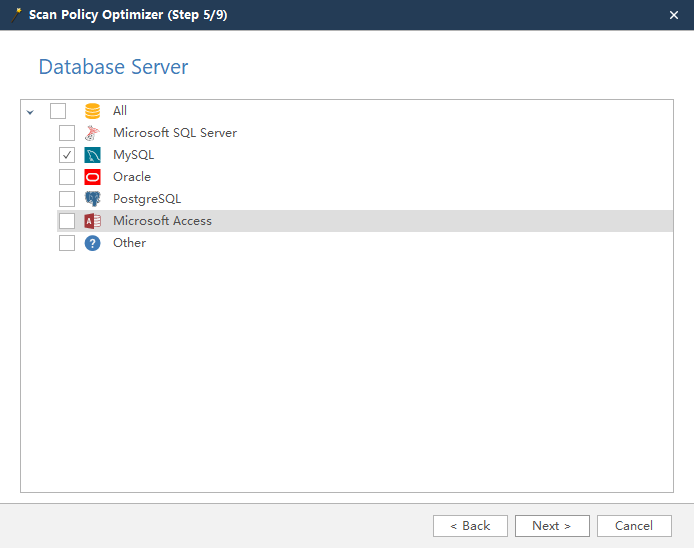The image size is (694, 548).
Task: Select the 'All' row label
Action: tap(120, 111)
